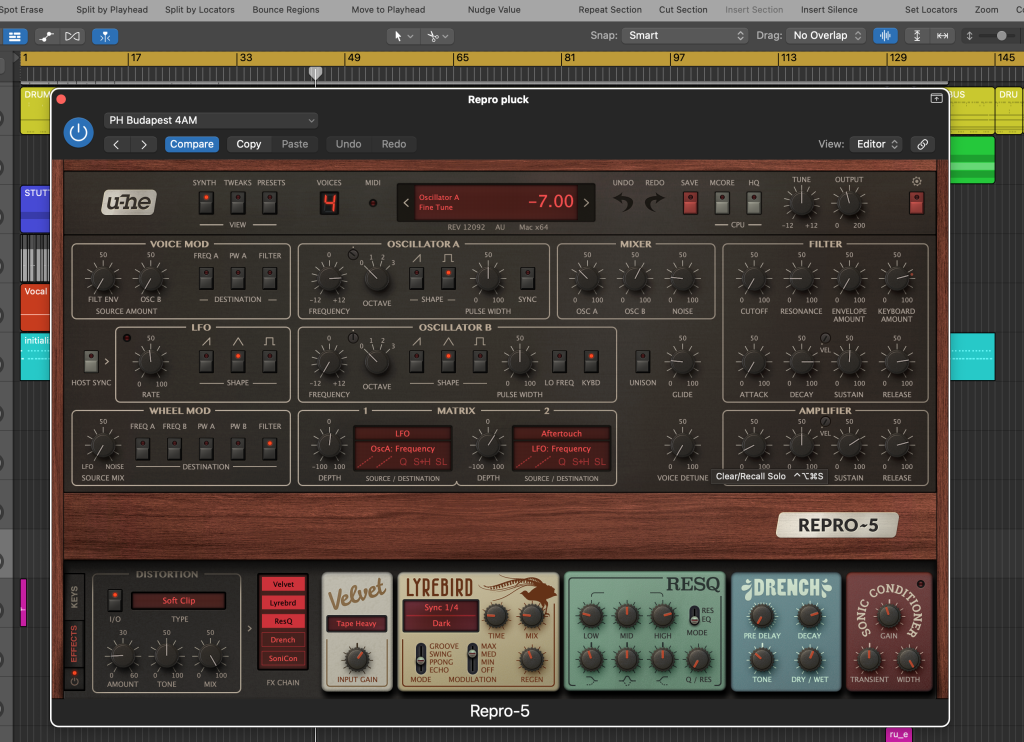Toggle the waveform zoom button in toolbar
This screenshot has width=1024, height=742.
point(885,36)
